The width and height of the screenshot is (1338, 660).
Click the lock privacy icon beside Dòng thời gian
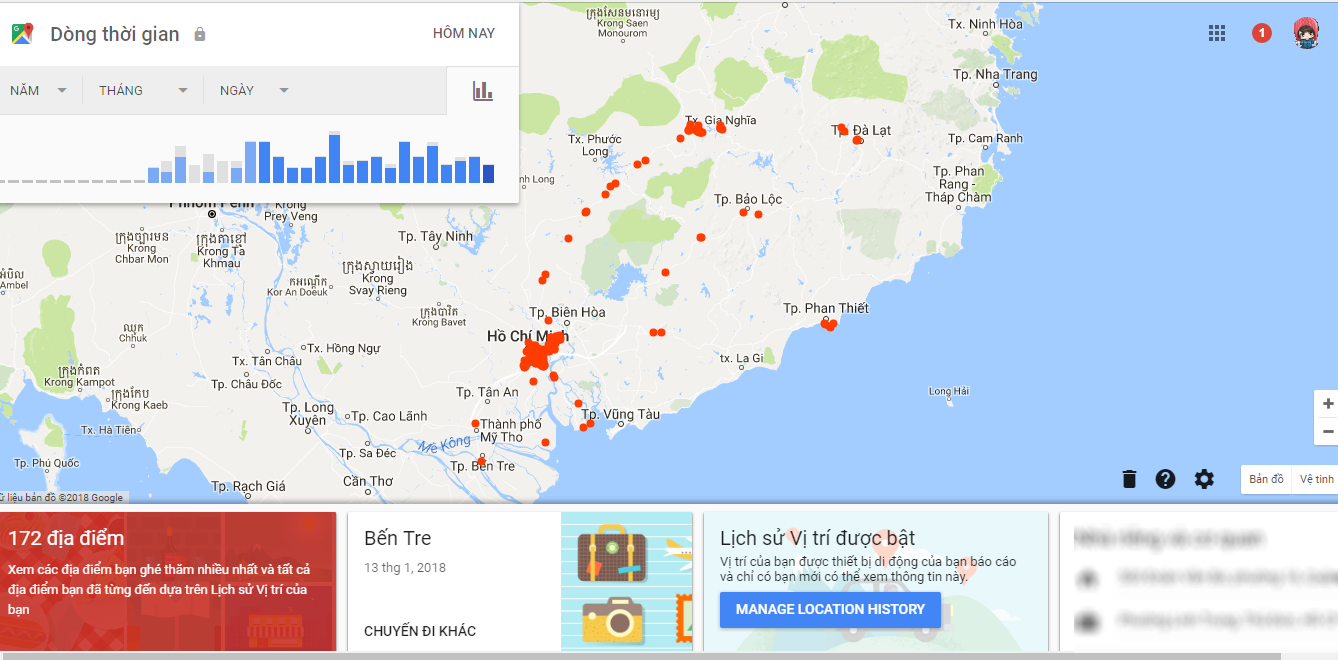[199, 34]
